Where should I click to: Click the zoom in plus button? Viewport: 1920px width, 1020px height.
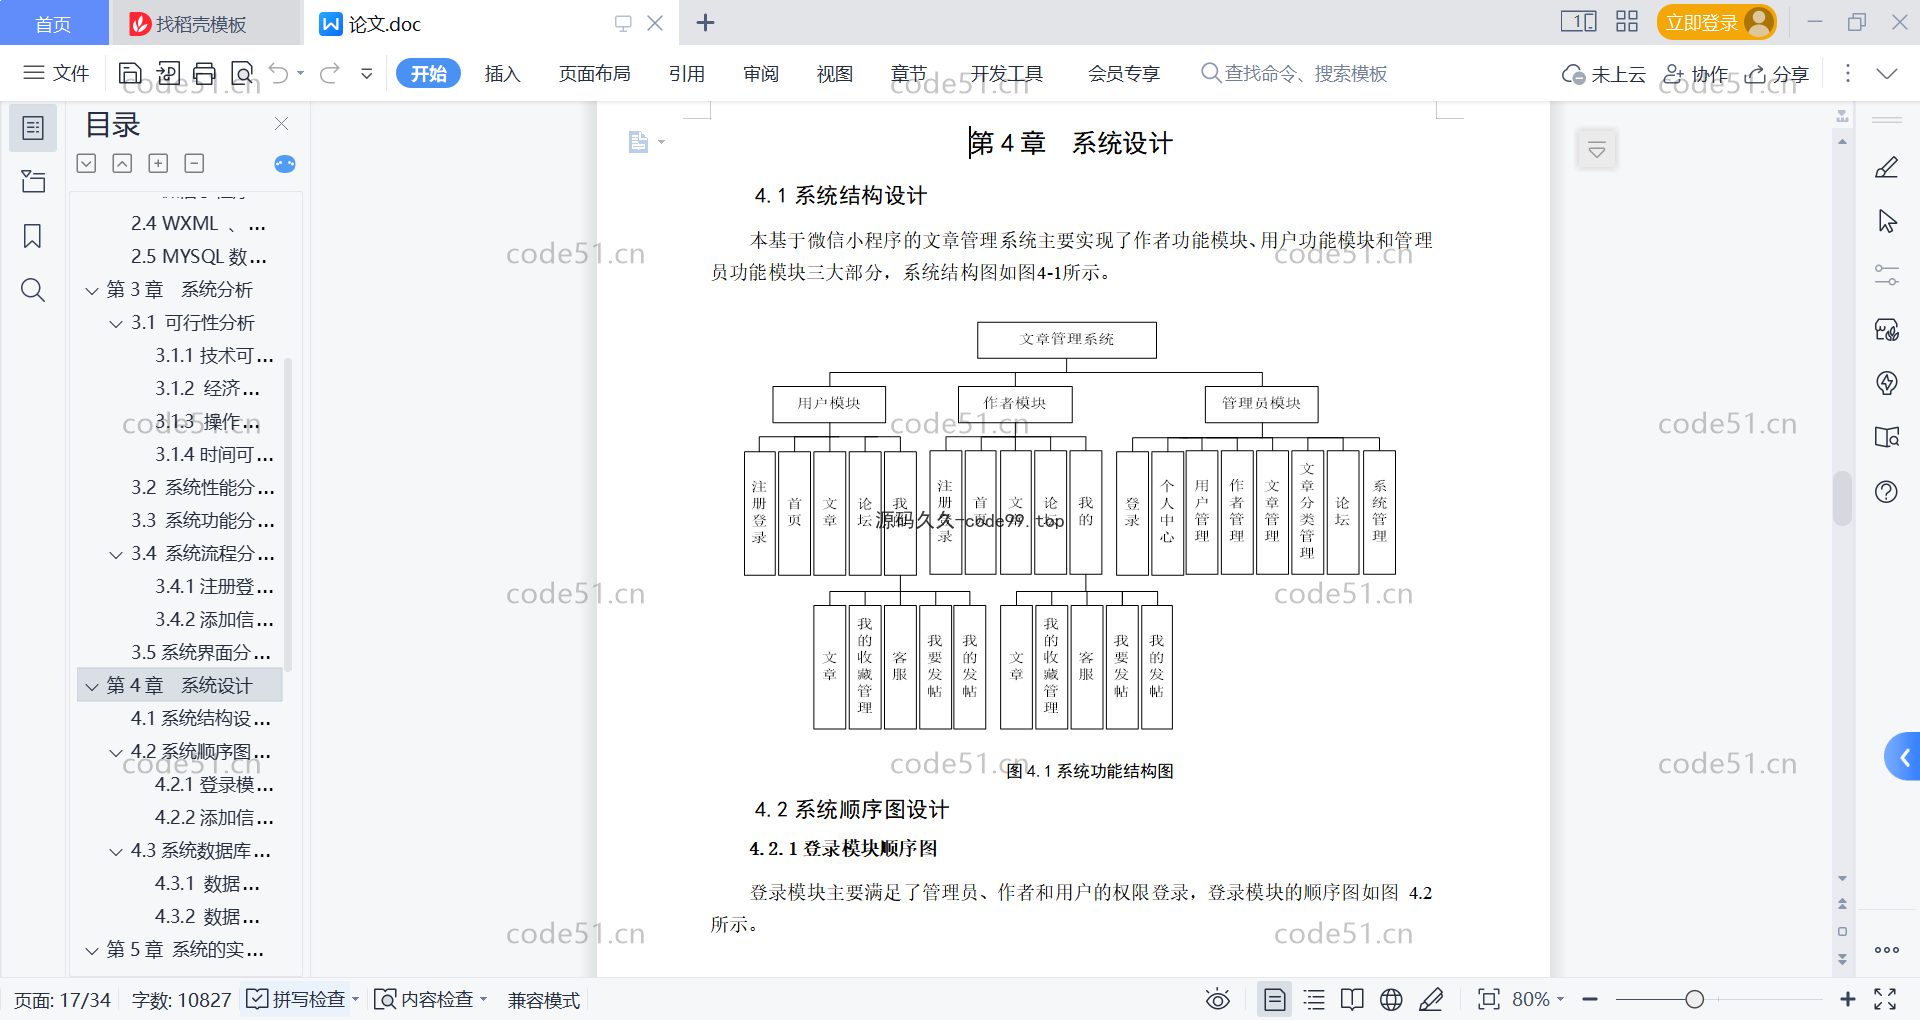tap(1848, 999)
